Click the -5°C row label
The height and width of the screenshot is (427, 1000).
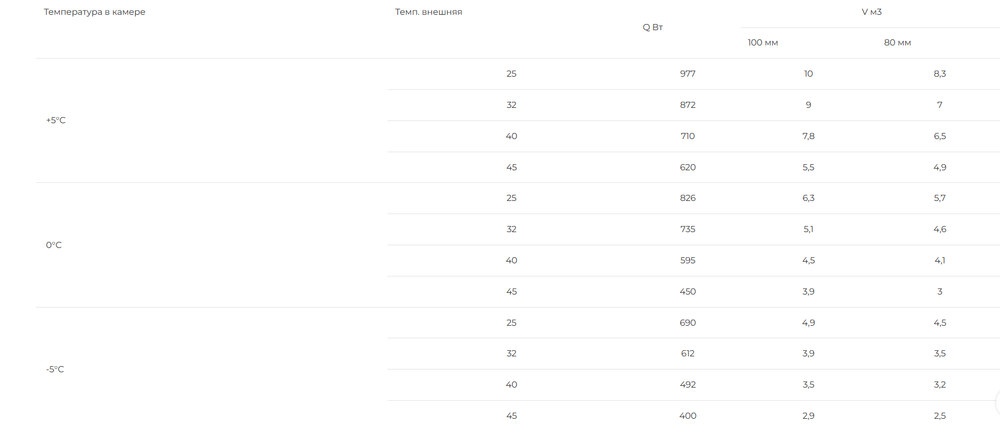[x=55, y=370]
